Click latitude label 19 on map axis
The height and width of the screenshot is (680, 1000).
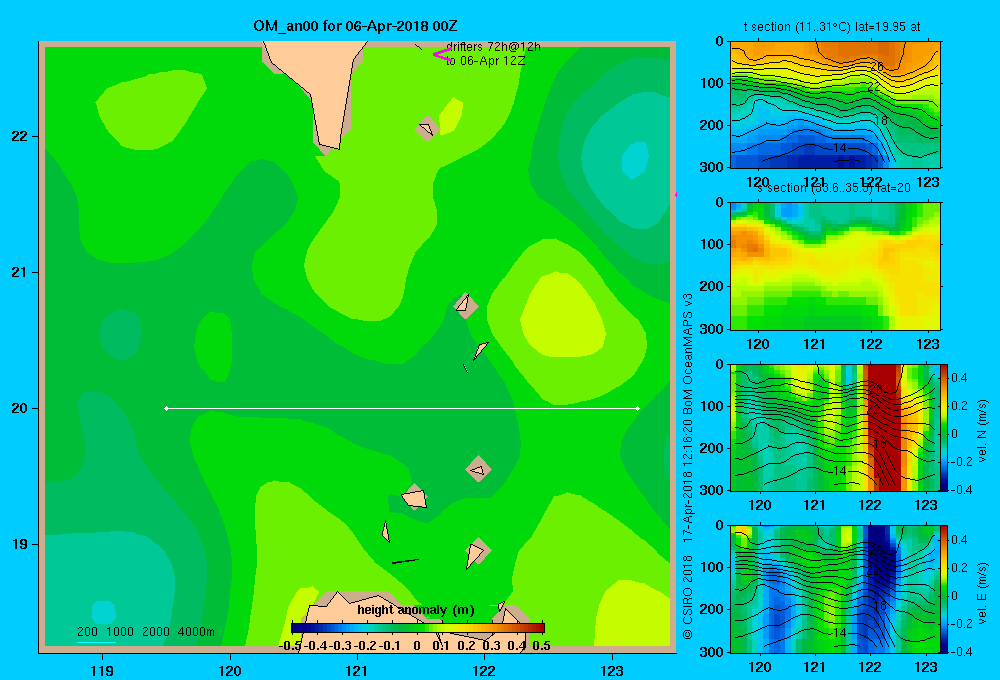point(20,544)
